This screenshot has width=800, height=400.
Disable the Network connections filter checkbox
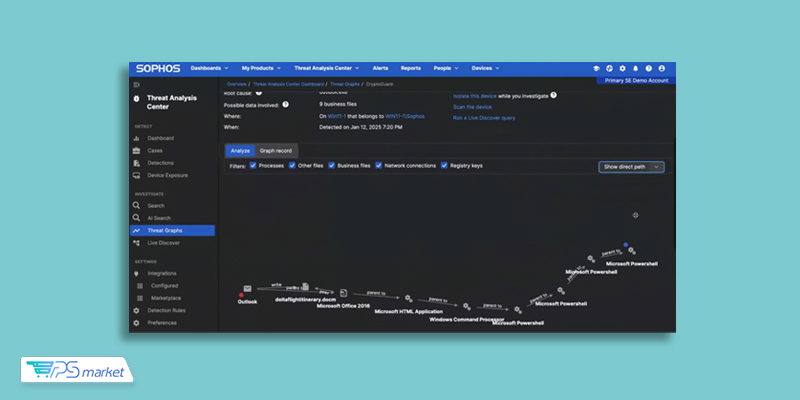[379, 166]
